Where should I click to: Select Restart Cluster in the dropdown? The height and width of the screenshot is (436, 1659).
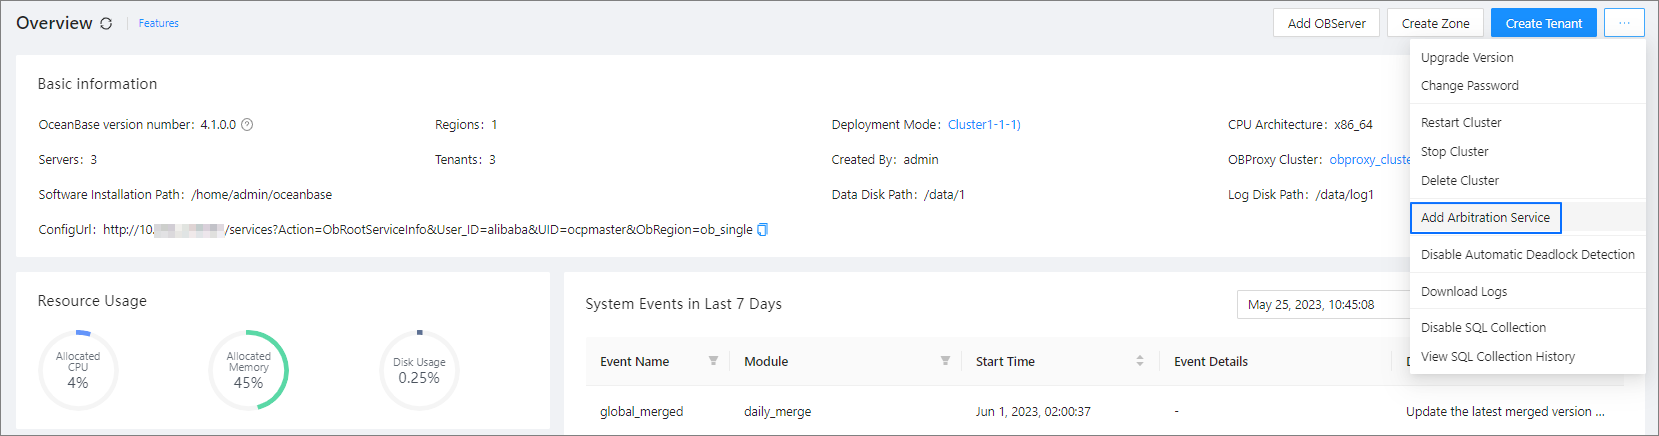[x=1461, y=123]
